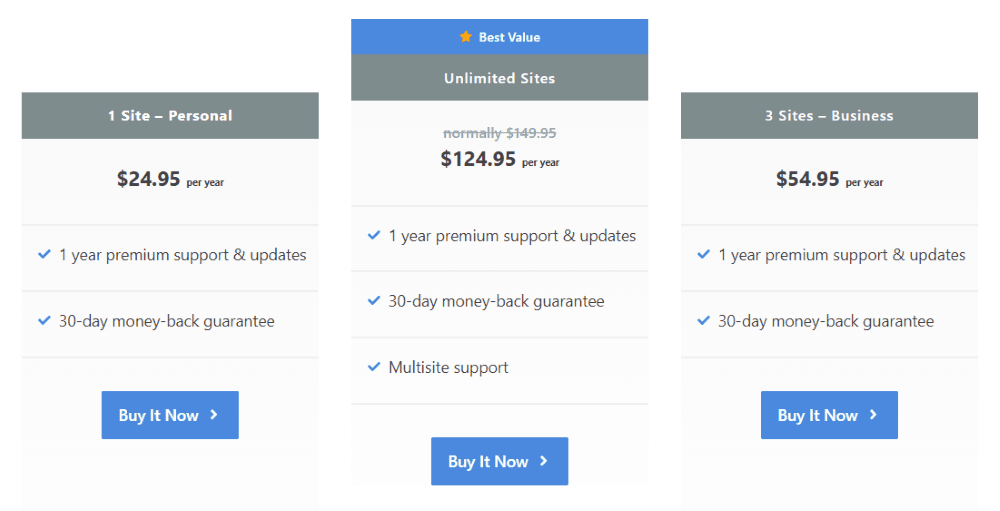The height and width of the screenshot is (511, 1000).
Task: Select the 1 Site – Personal header
Action: [x=170, y=115]
